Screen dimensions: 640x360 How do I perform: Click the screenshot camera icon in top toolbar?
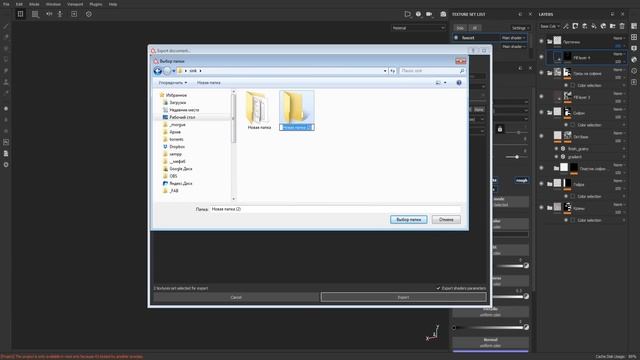[x=443, y=14]
